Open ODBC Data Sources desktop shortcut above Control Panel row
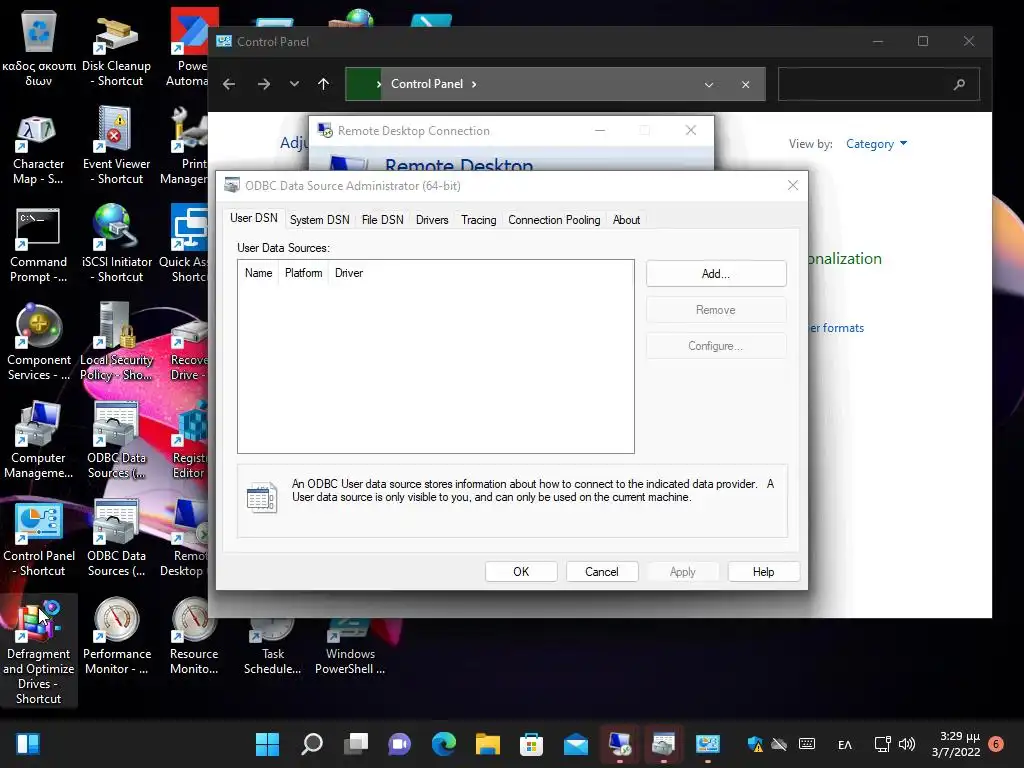The image size is (1024, 768). [116, 441]
